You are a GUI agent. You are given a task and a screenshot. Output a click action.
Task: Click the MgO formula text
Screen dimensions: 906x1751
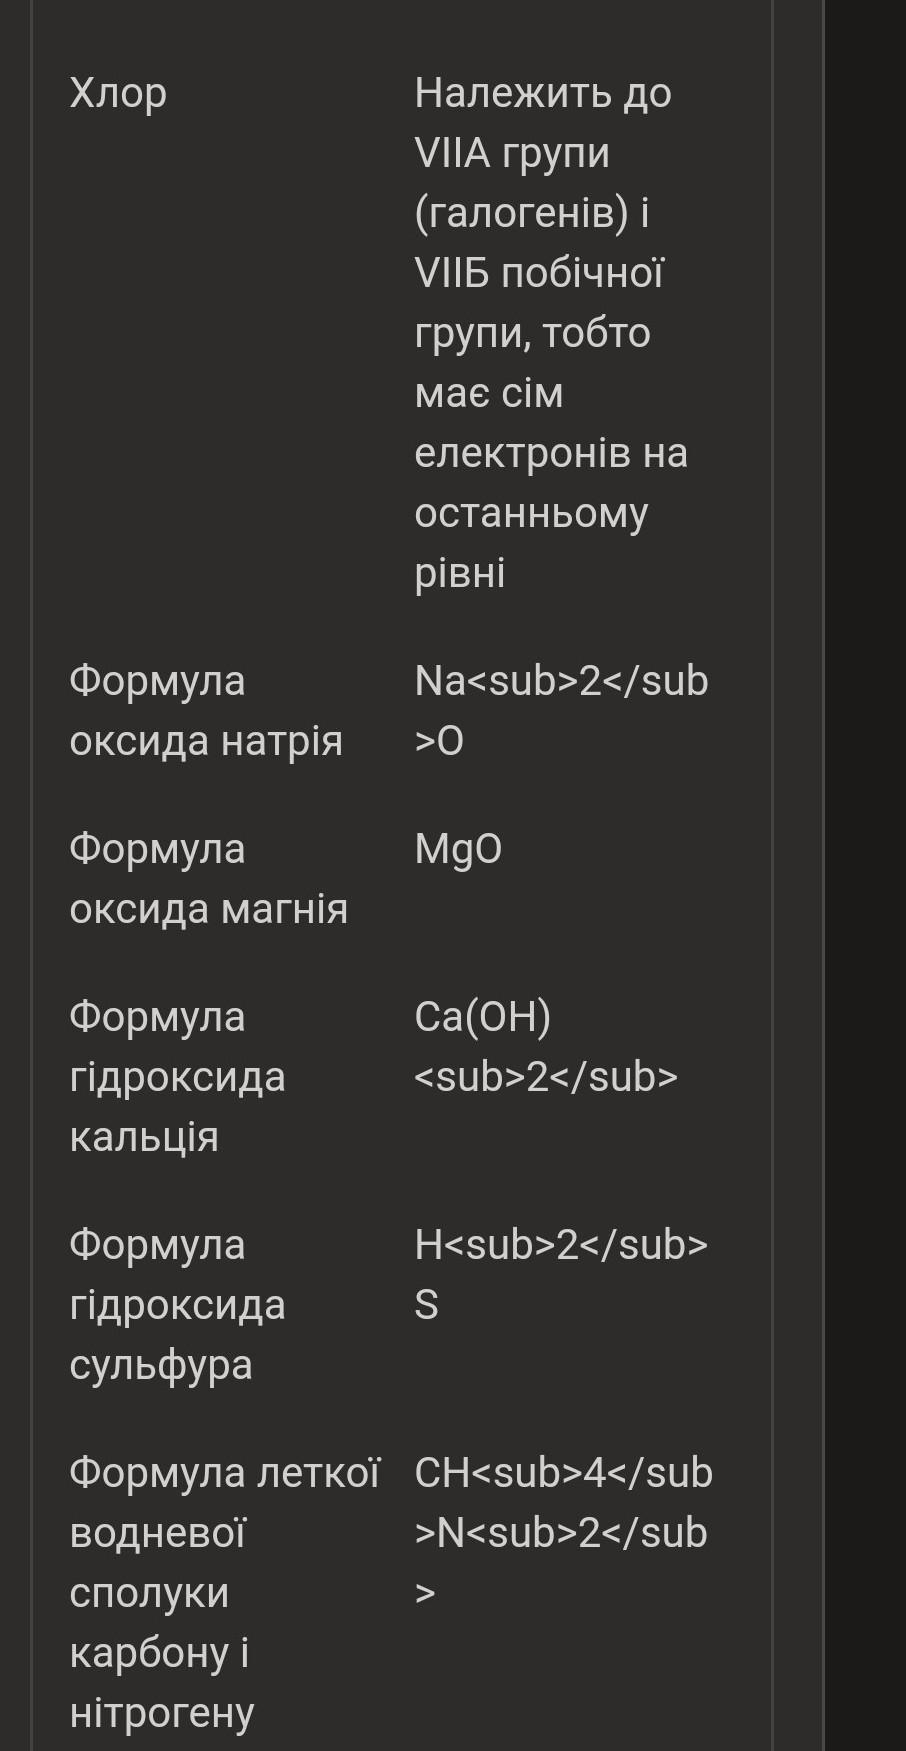[458, 849]
